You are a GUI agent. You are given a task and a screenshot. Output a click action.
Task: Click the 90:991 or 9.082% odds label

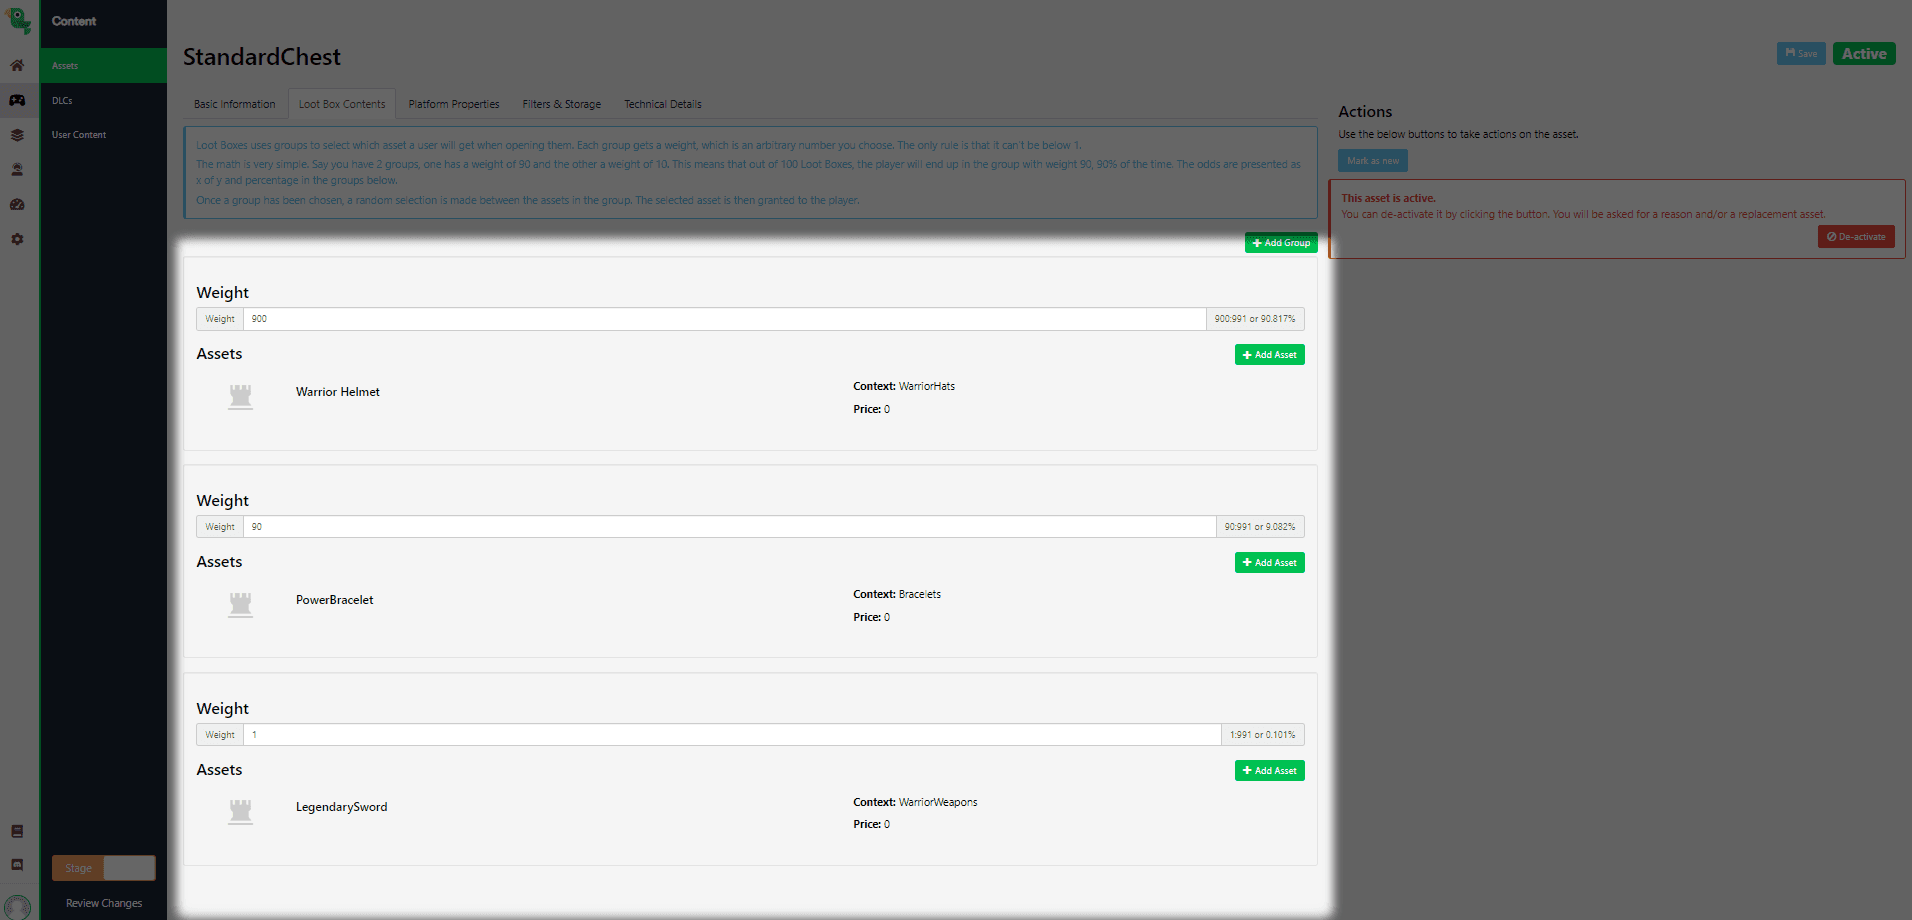click(x=1260, y=527)
